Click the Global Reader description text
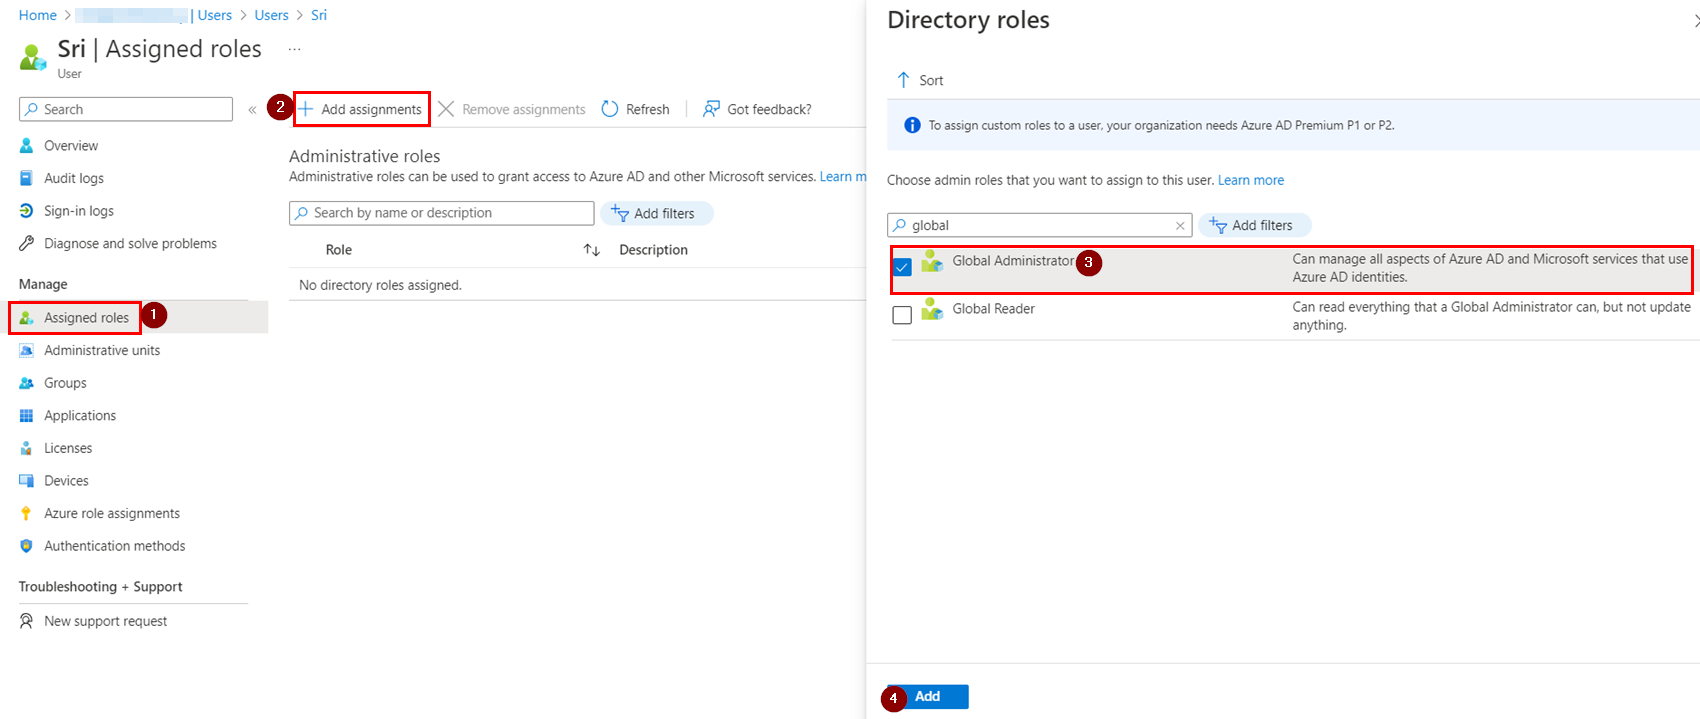 [x=1491, y=316]
